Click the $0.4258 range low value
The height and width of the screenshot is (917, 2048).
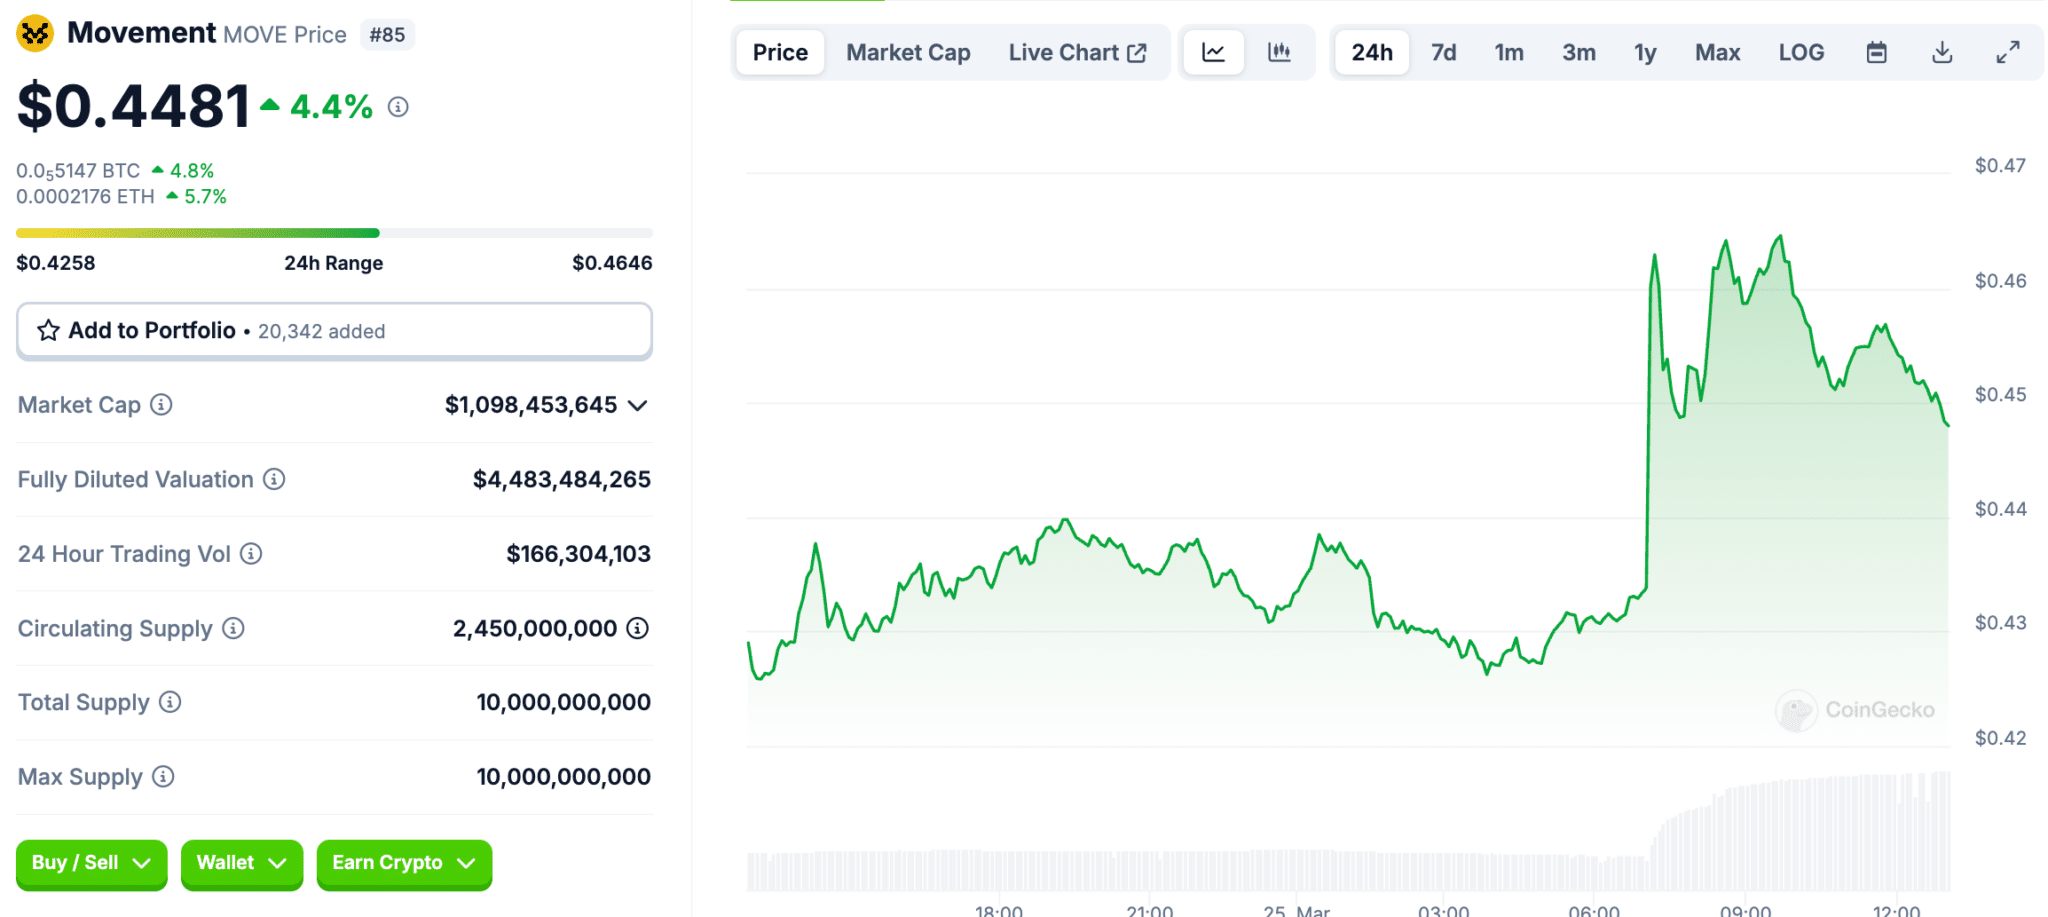(x=56, y=263)
